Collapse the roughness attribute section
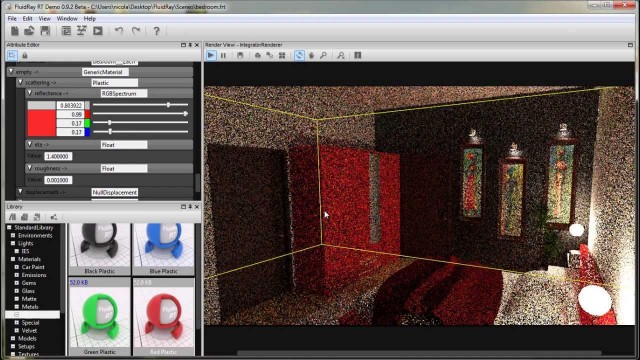 pyautogui.click(x=29, y=168)
